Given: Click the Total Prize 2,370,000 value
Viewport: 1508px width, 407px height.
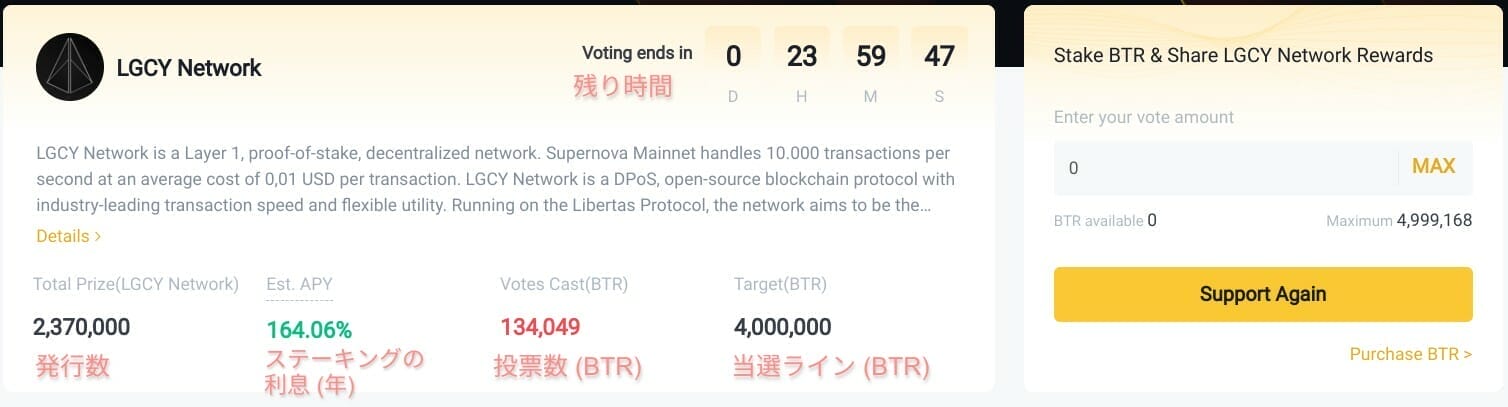Looking at the screenshot, I should tap(81, 327).
